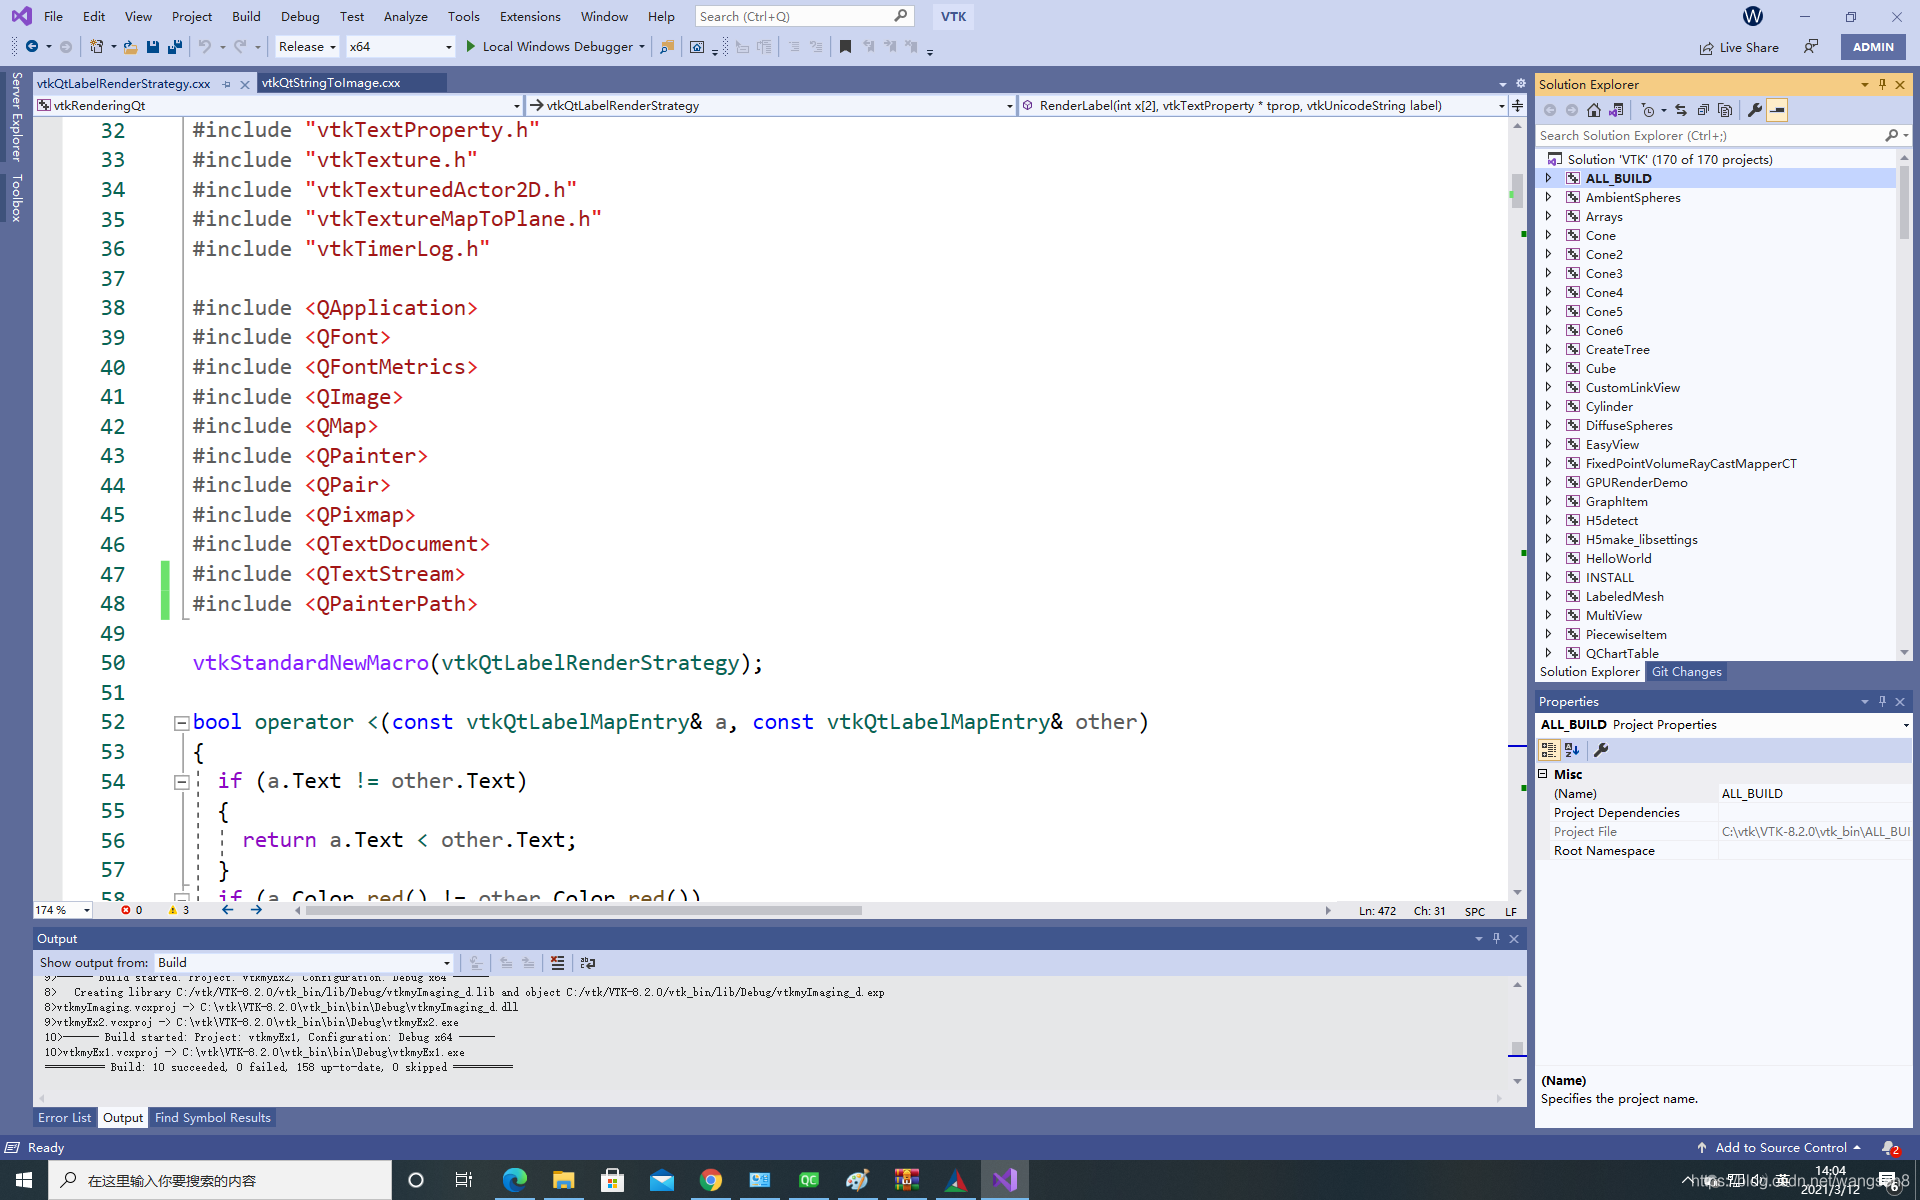
Task: Collapse the if block at line 54
Action: (182, 782)
